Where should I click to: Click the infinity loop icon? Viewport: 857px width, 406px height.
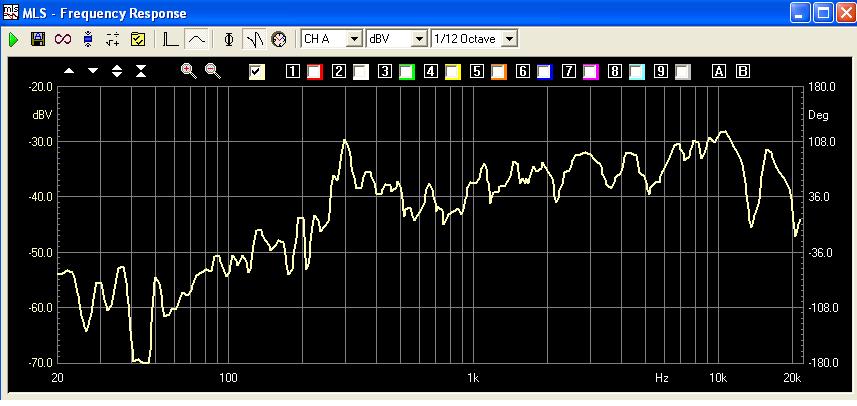[x=63, y=39]
